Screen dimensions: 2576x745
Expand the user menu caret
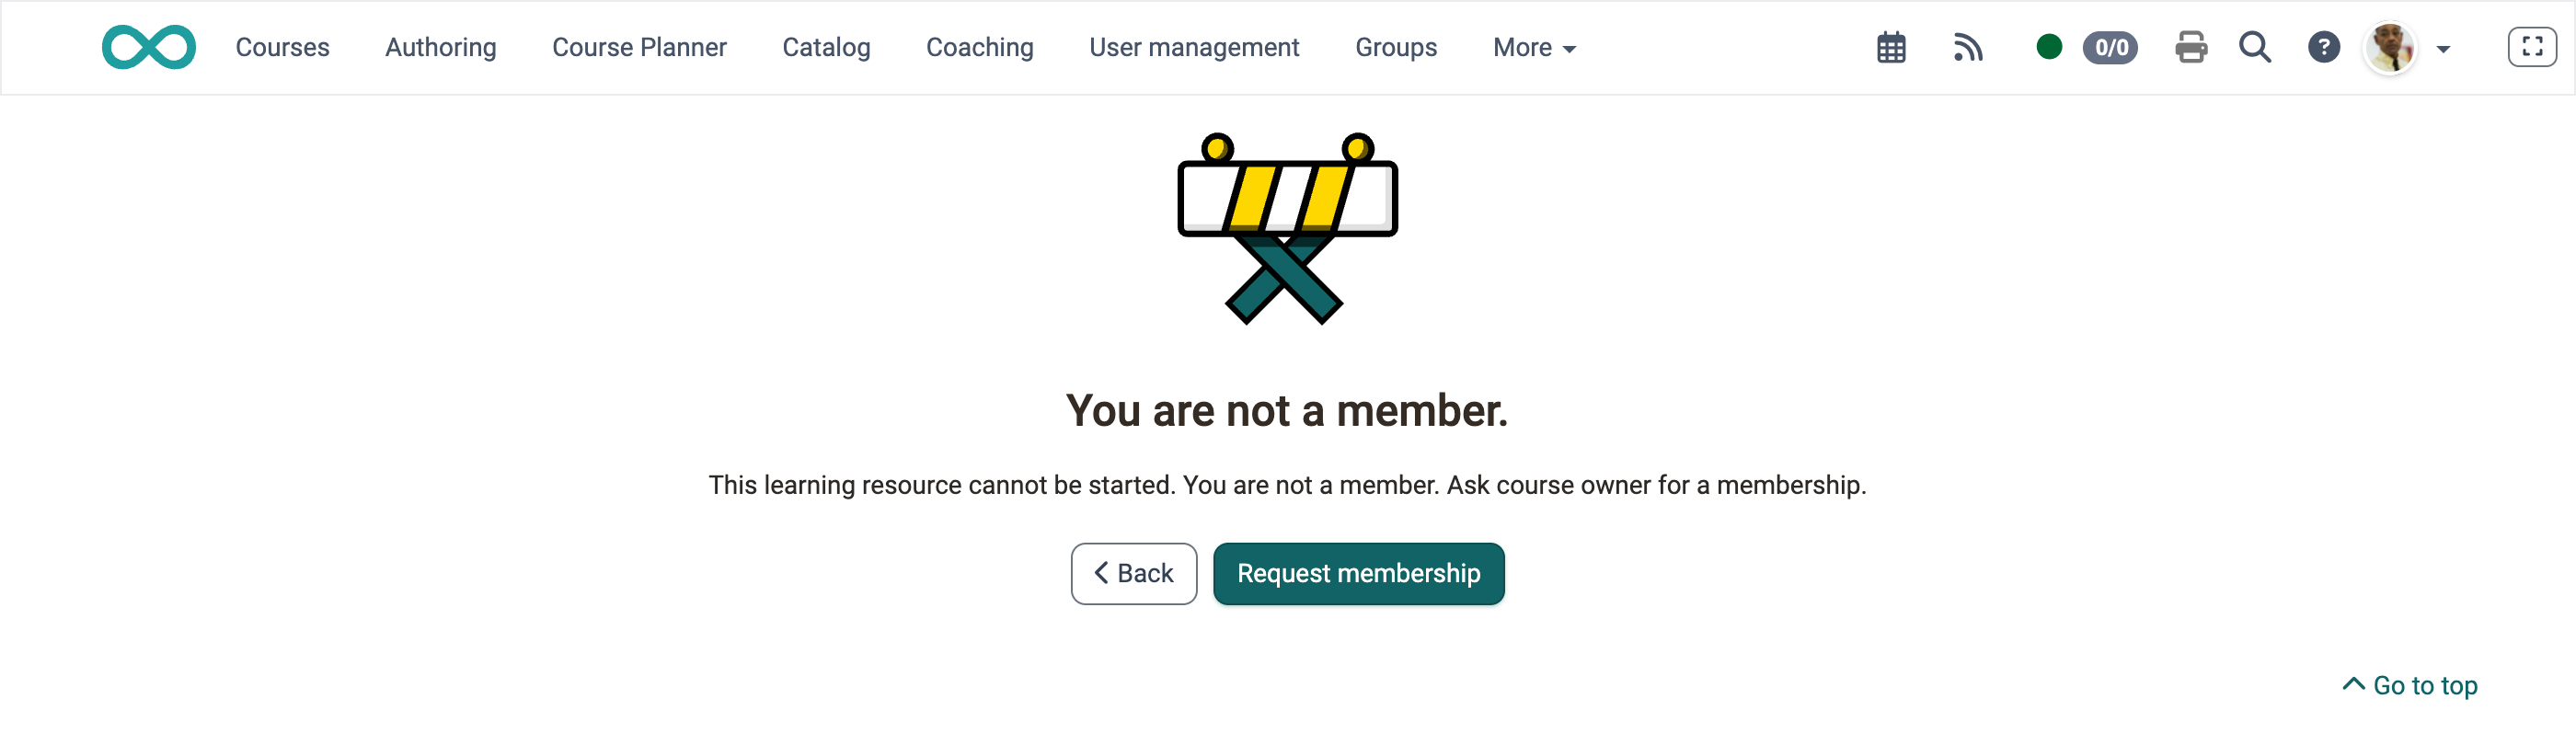point(2443,49)
